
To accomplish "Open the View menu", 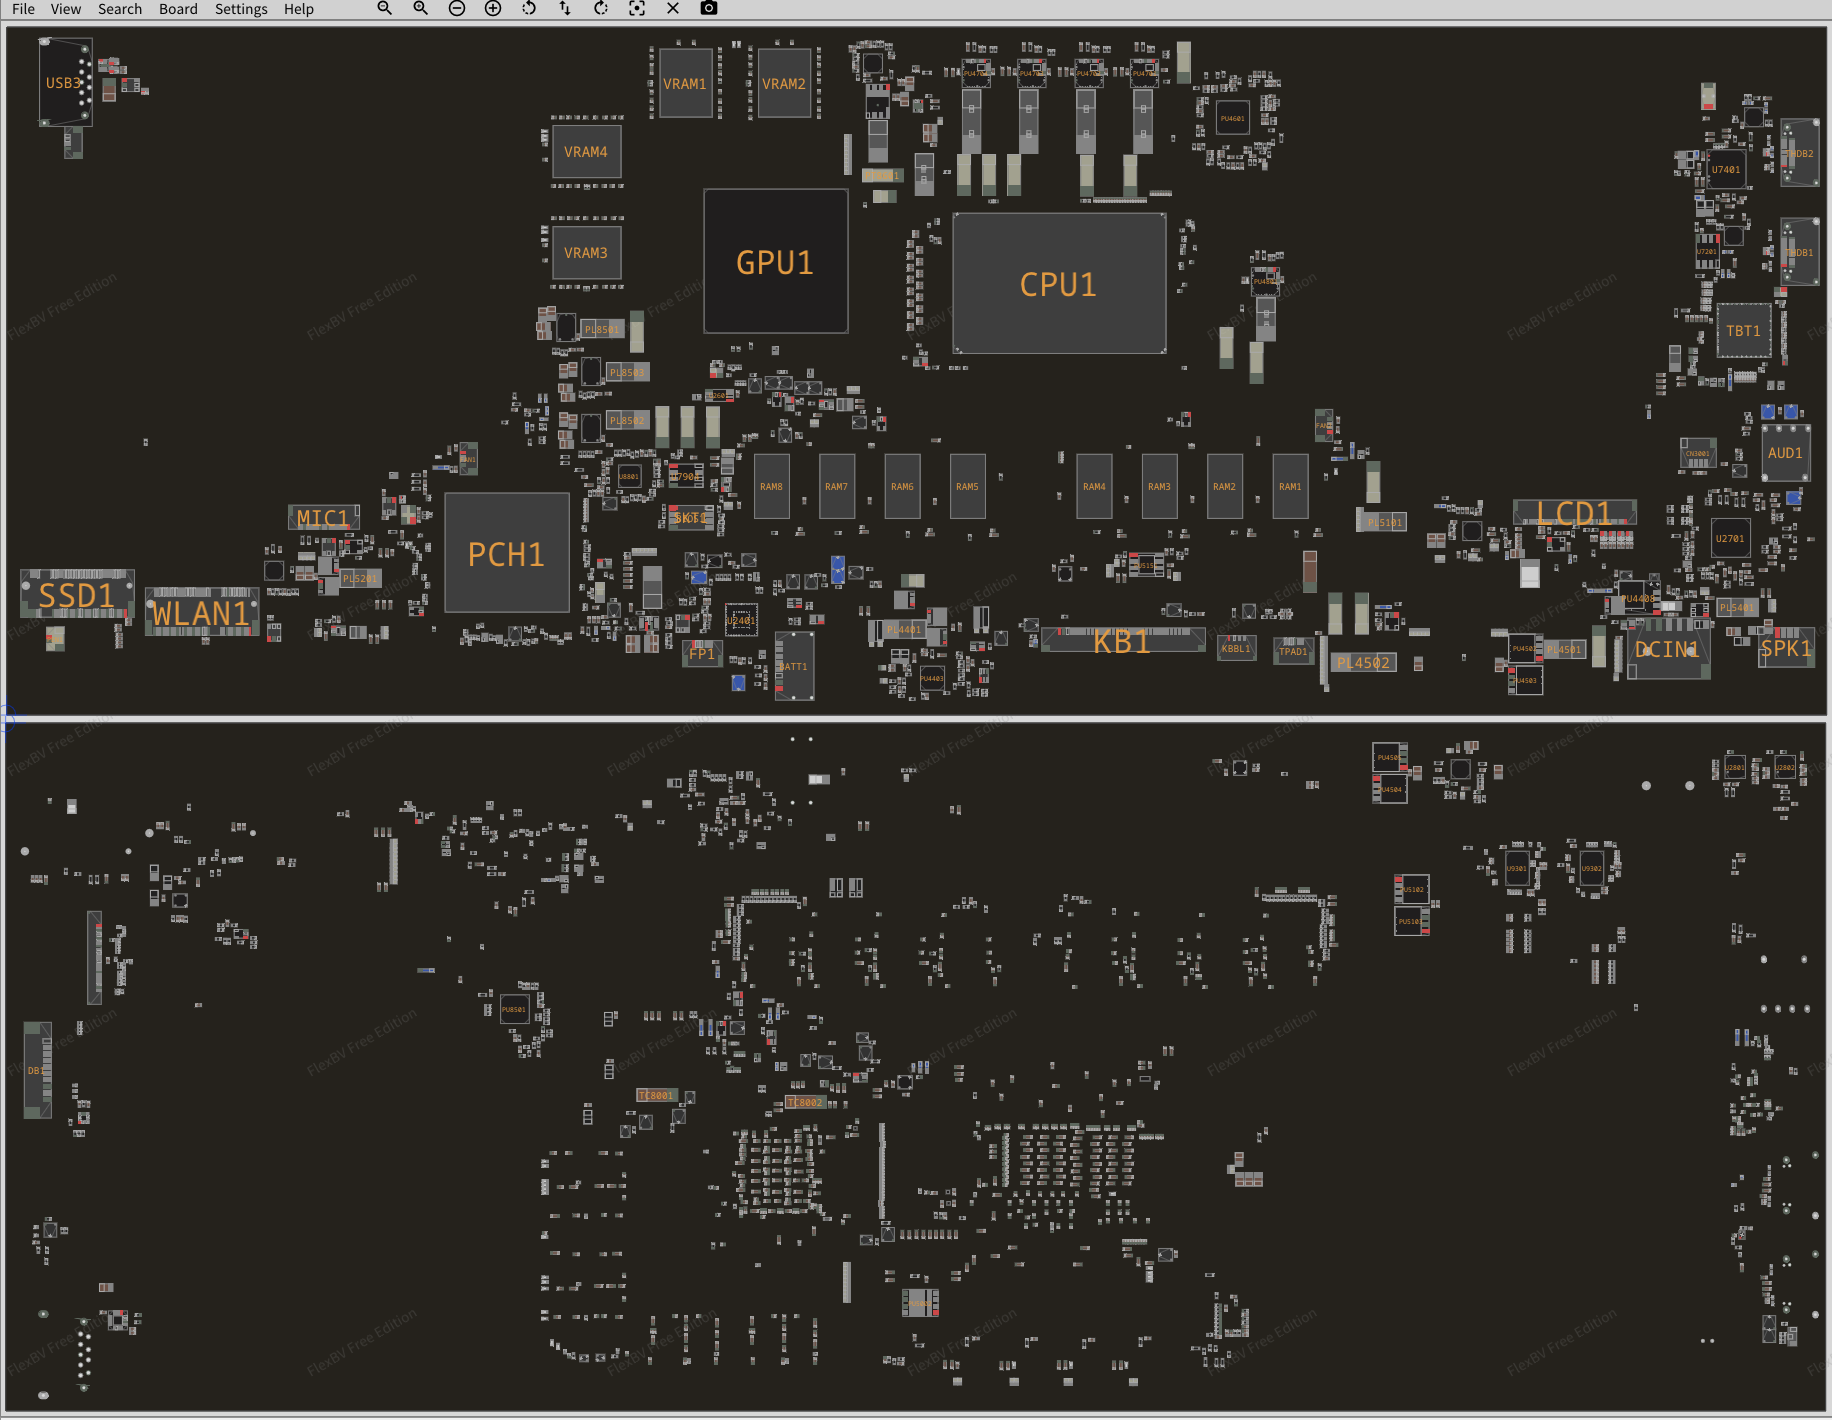I will click(x=66, y=9).
